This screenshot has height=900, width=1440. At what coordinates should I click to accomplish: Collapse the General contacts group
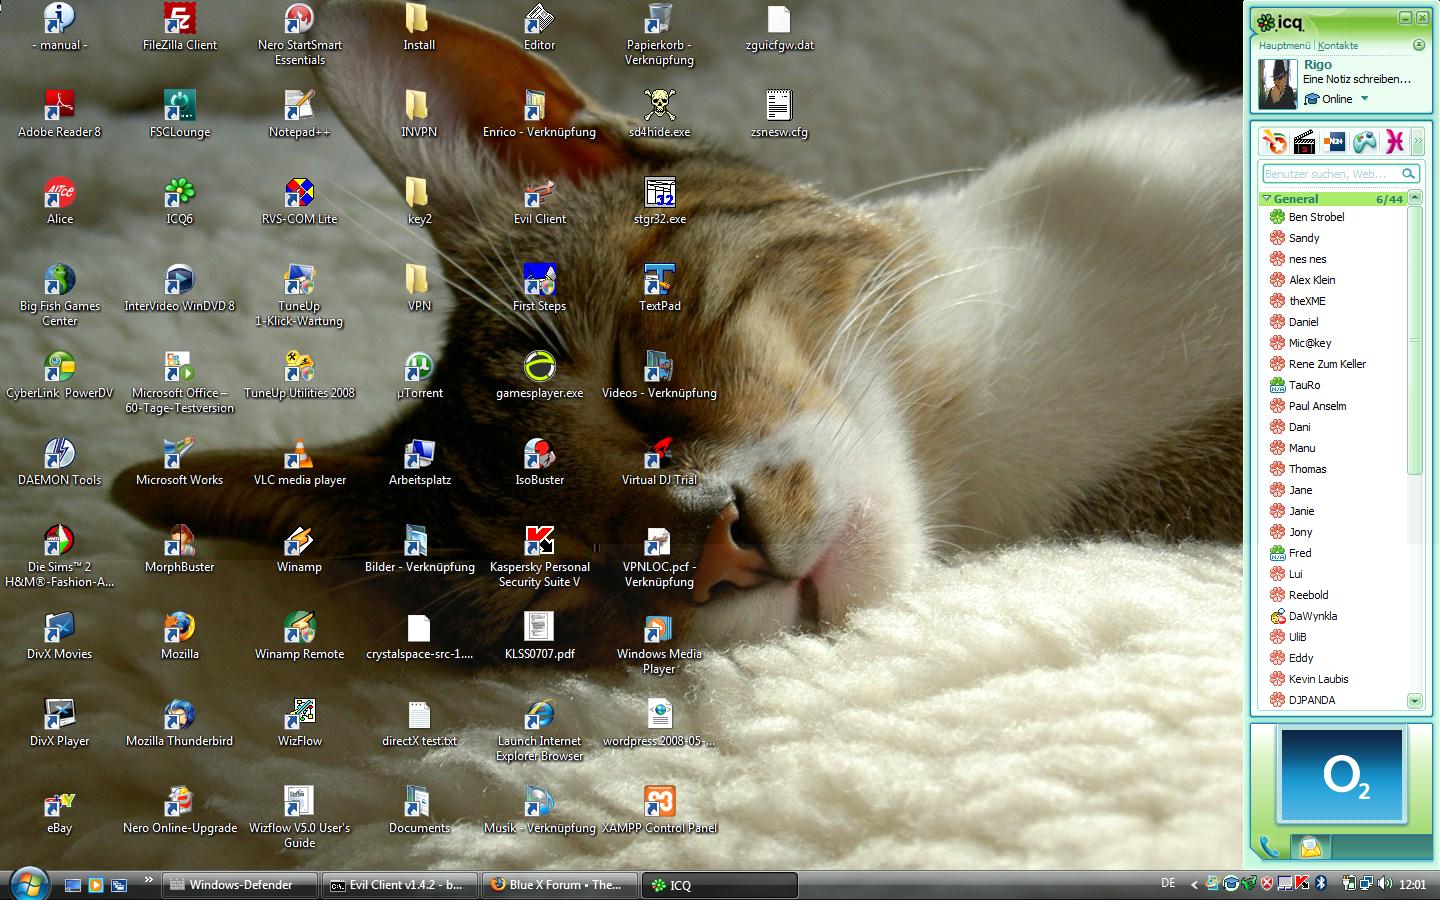pyautogui.click(x=1267, y=199)
